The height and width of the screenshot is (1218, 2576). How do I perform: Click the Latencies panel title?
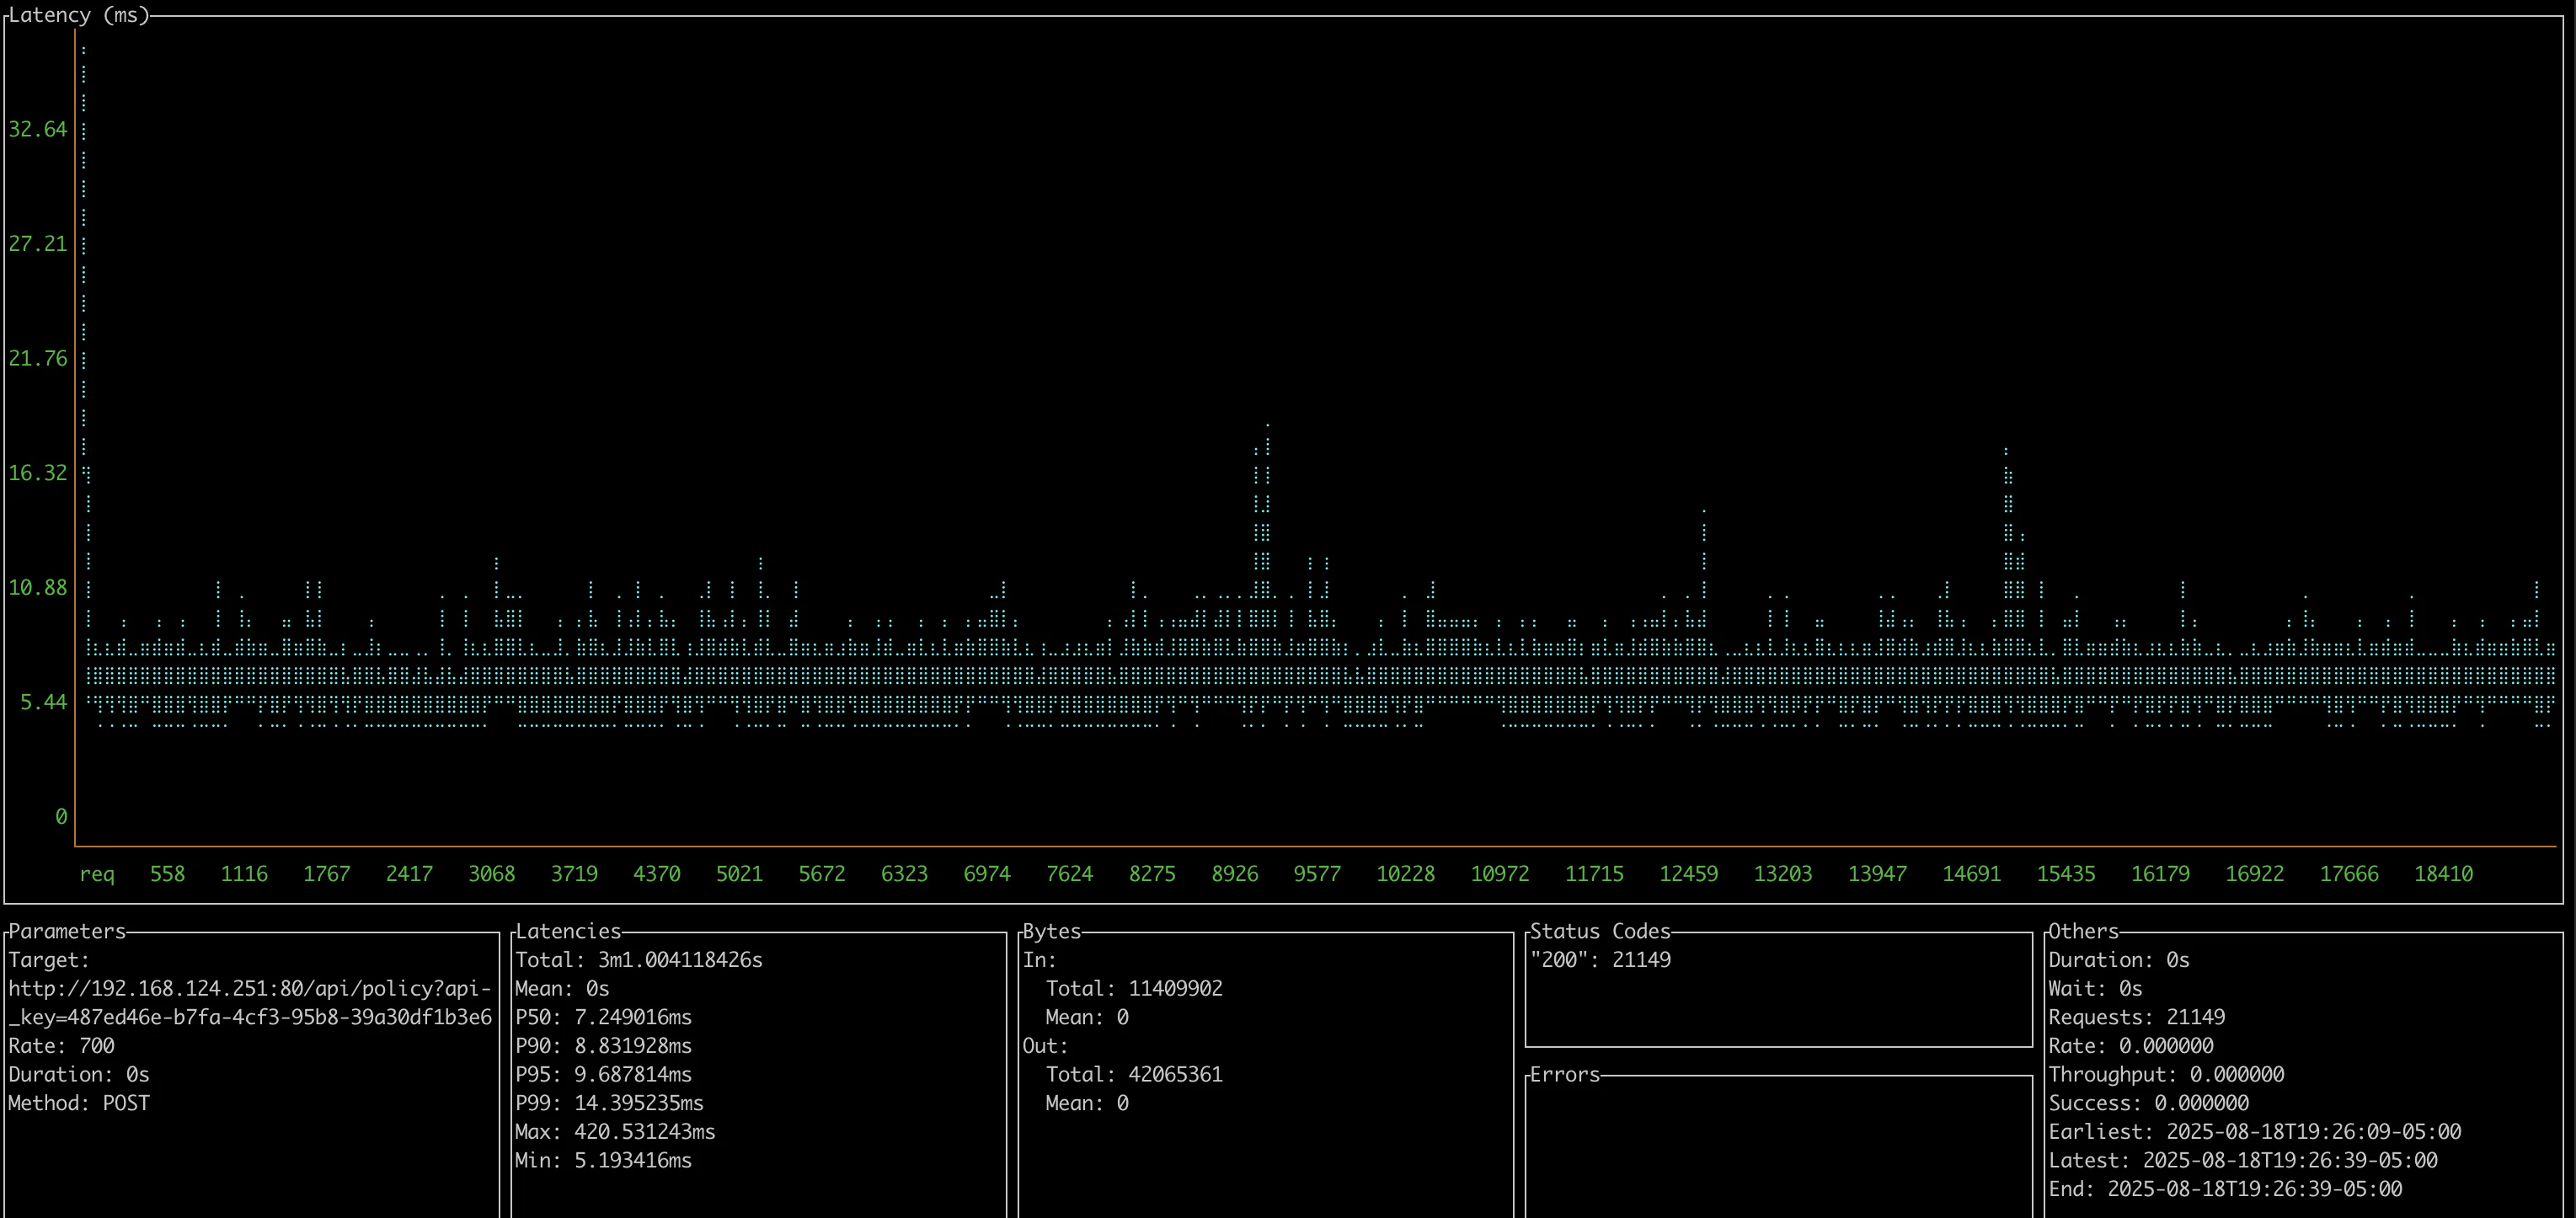(568, 932)
